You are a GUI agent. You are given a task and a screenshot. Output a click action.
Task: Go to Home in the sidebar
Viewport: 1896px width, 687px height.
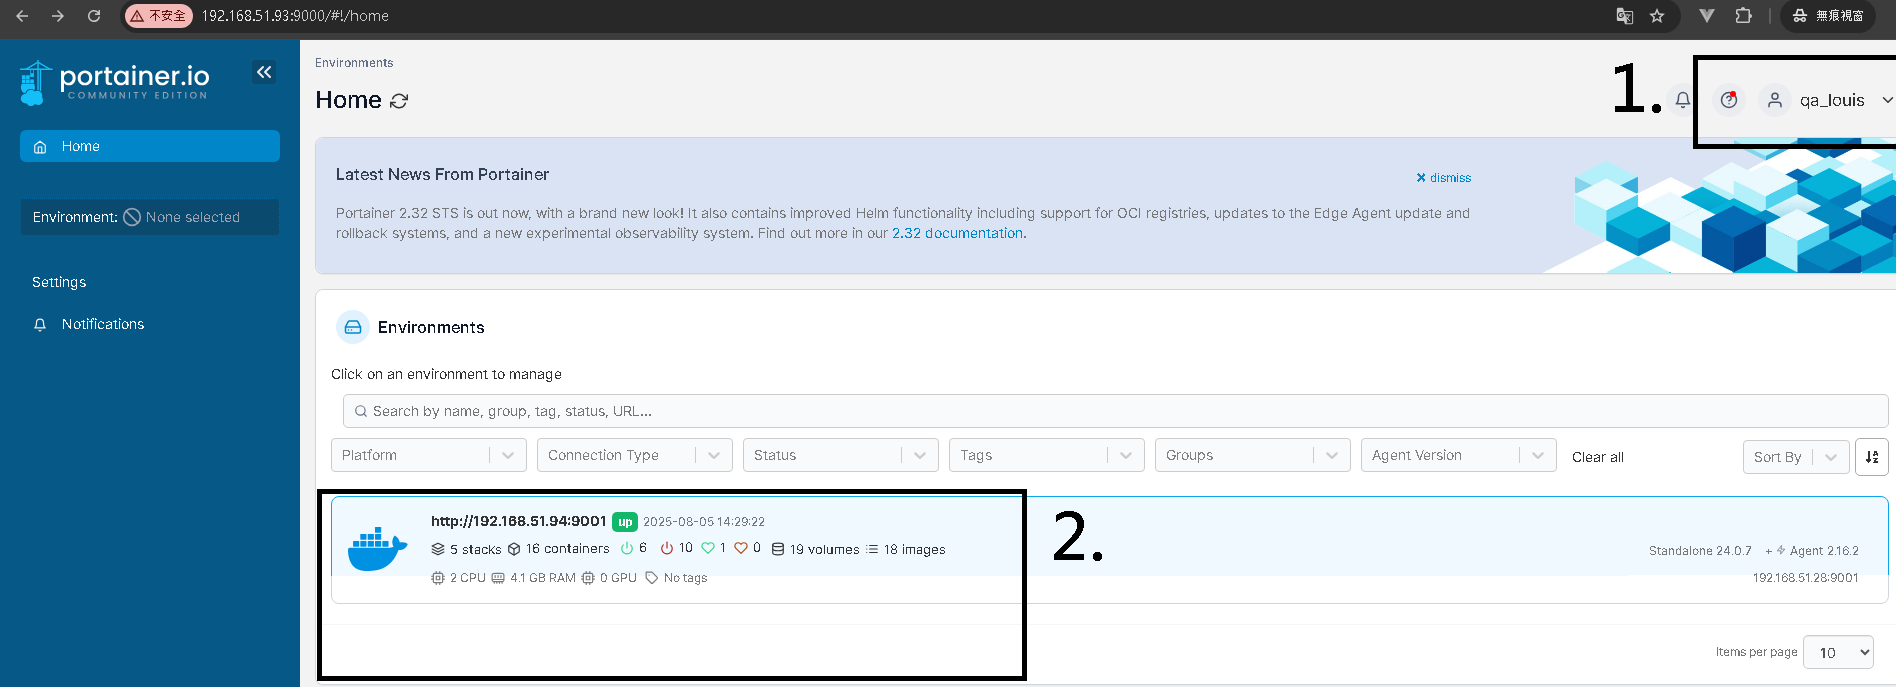click(150, 146)
